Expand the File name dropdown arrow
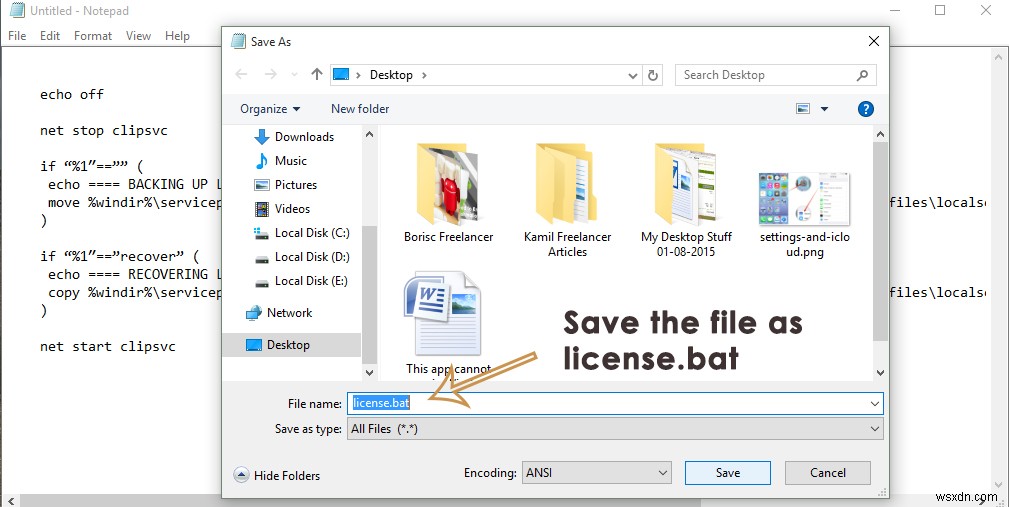Screen dimensions: 1009x507 [875, 404]
